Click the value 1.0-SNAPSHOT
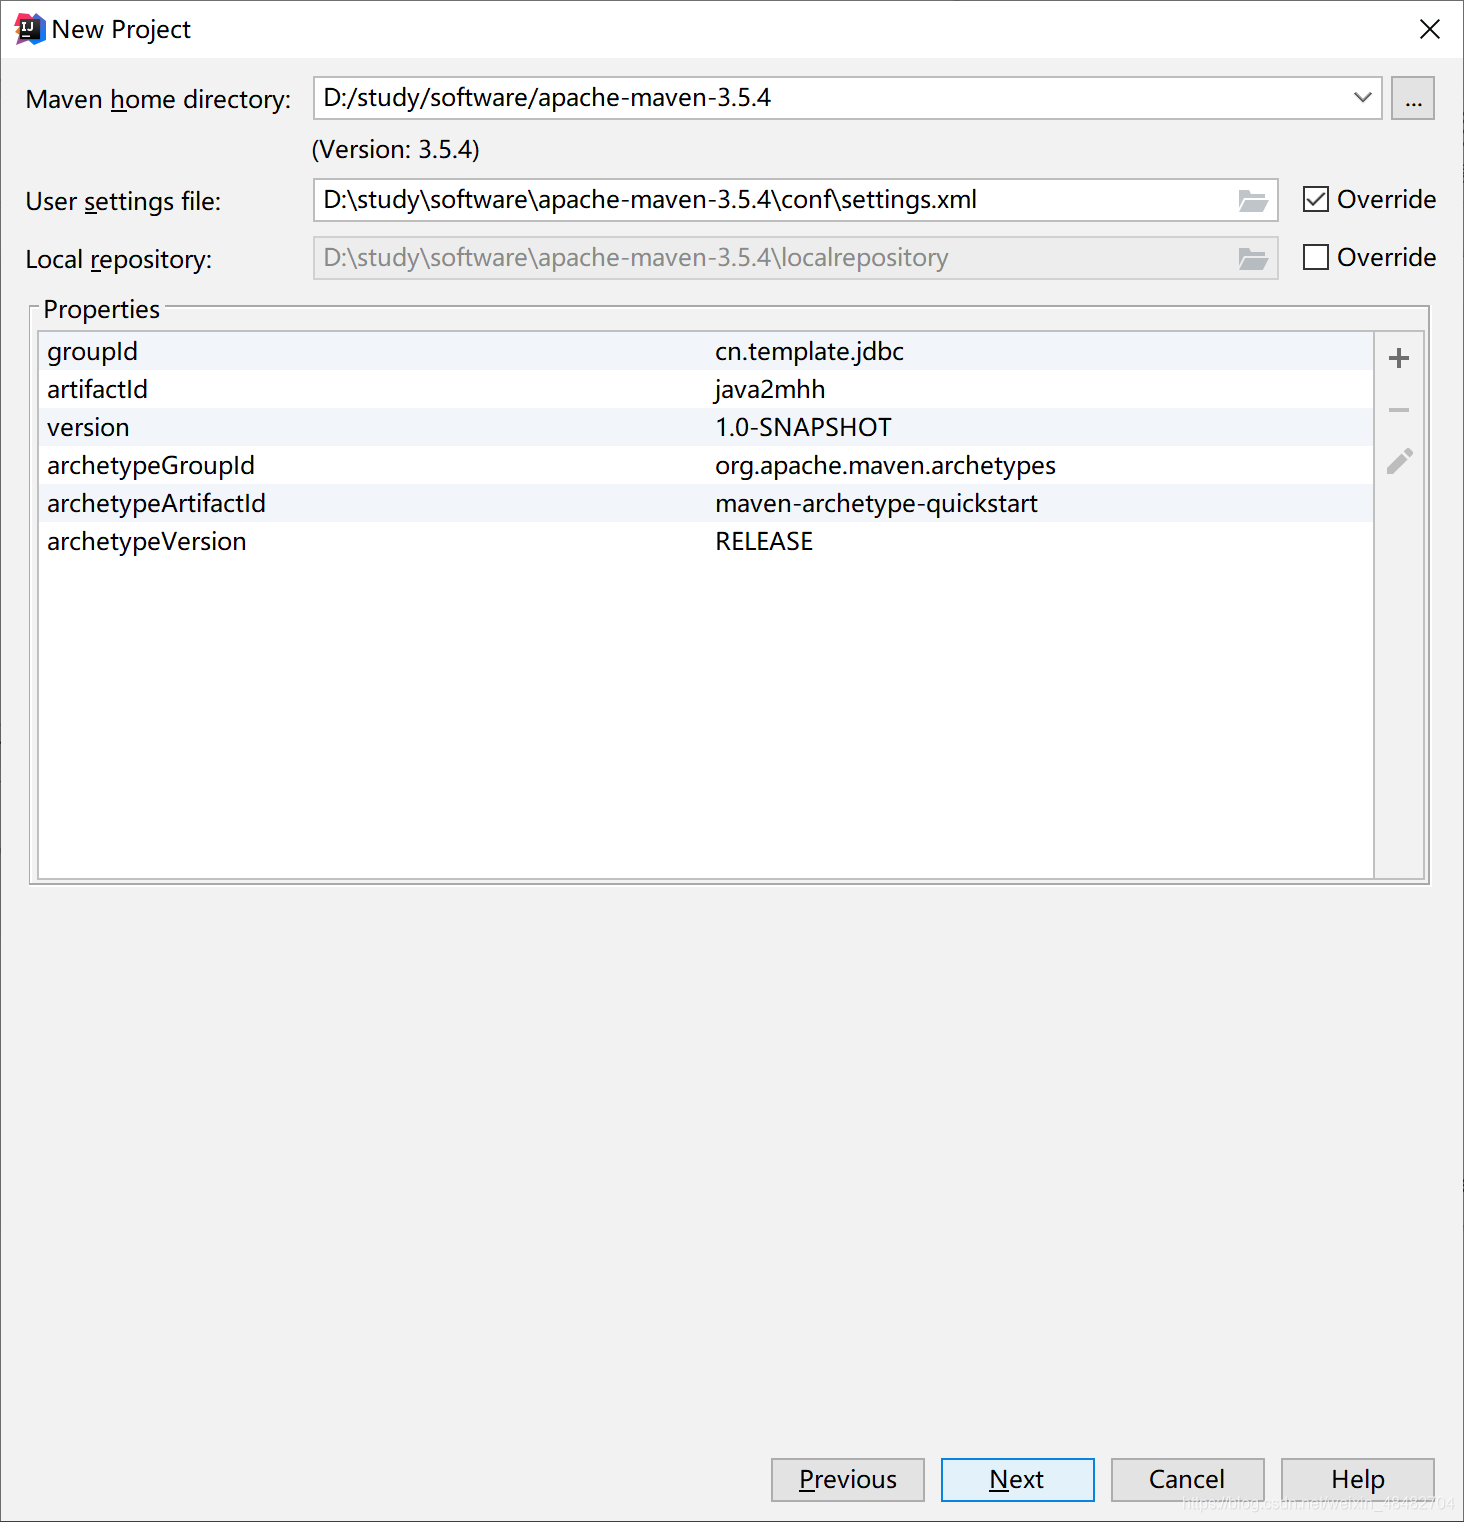 pyautogui.click(x=803, y=428)
